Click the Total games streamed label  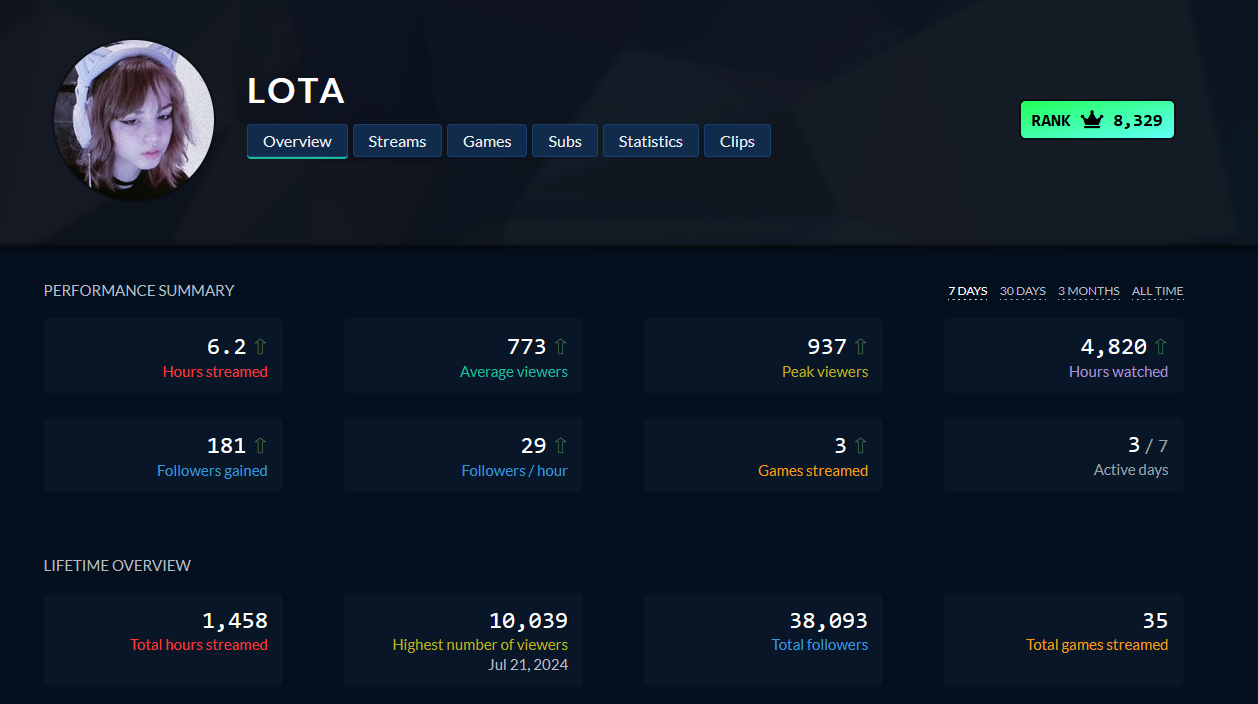point(1097,644)
